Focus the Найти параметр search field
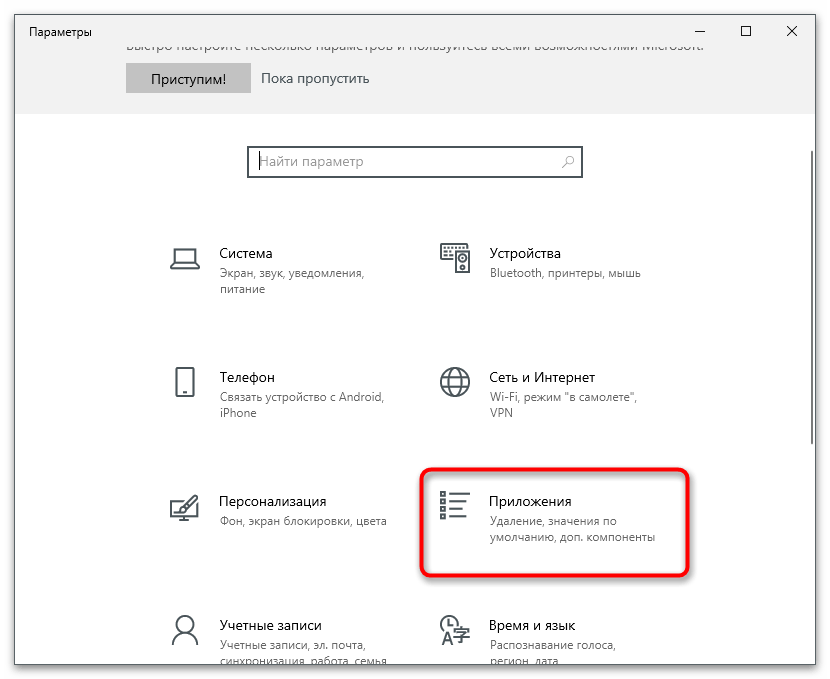The height and width of the screenshot is (679, 830). coord(414,162)
